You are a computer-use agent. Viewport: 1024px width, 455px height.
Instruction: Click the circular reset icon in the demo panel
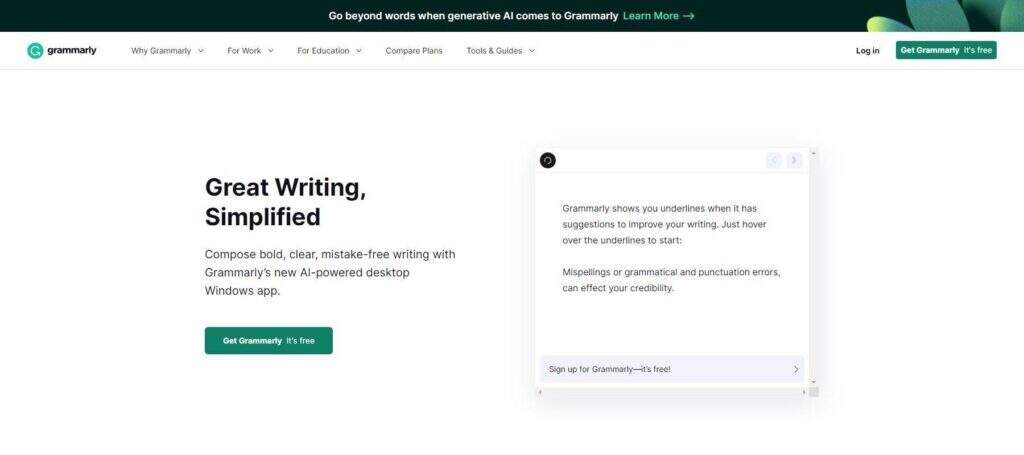click(547, 160)
